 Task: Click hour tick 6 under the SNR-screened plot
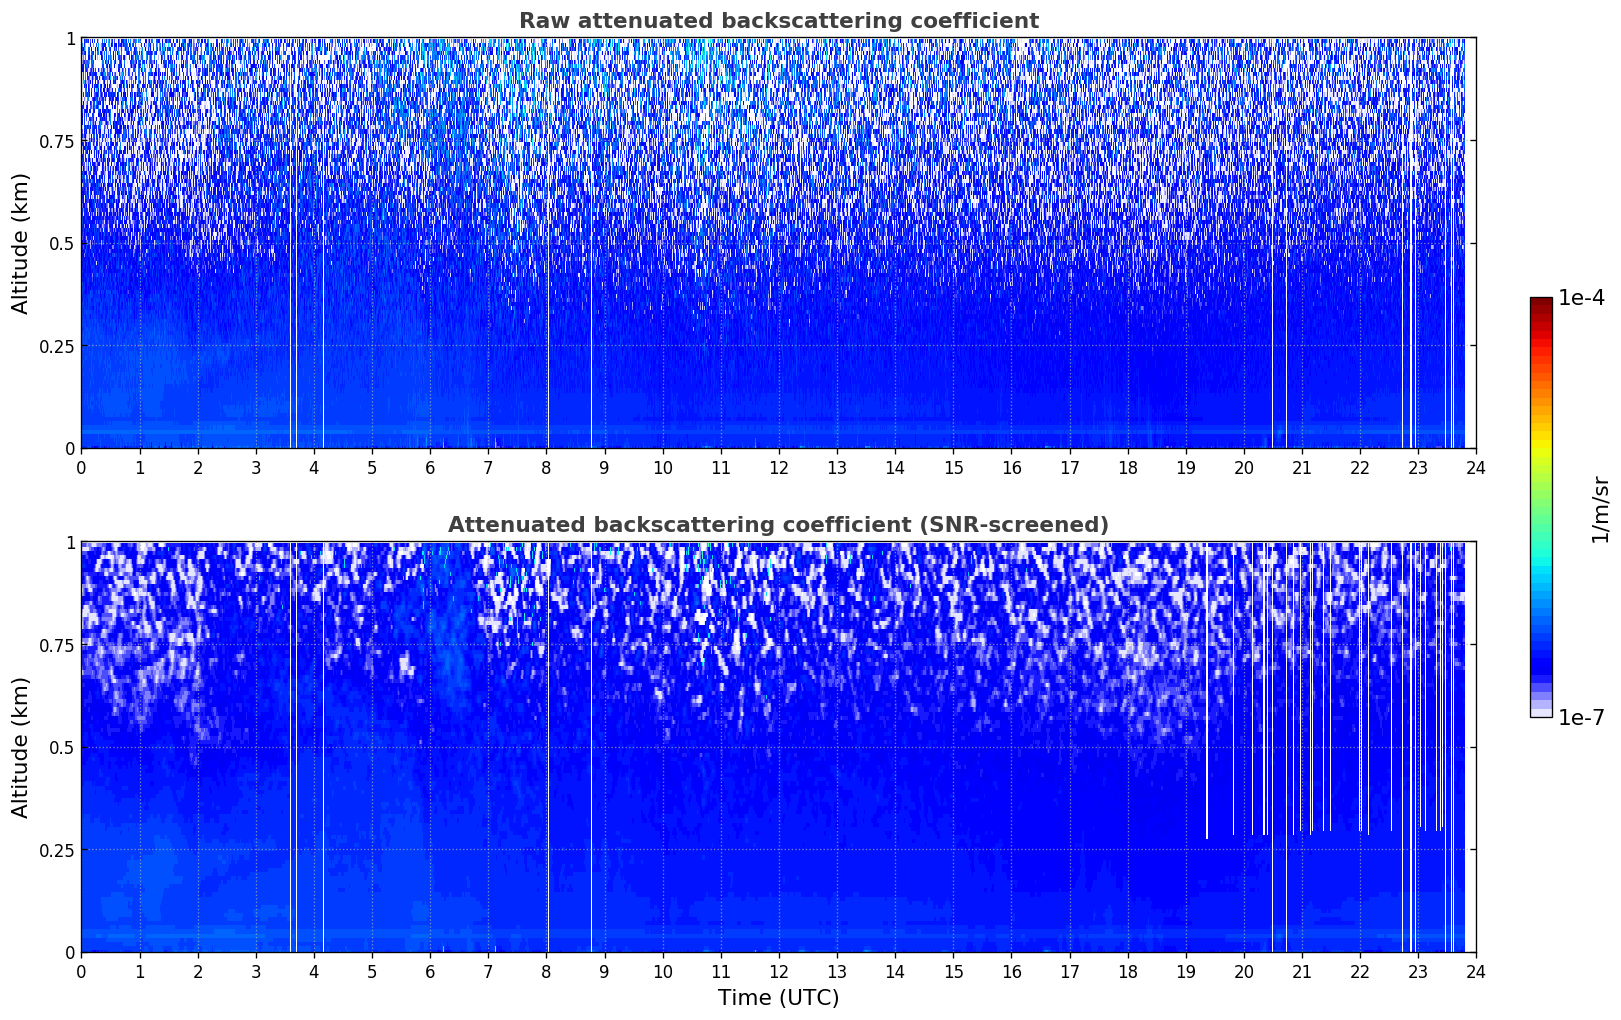point(430,971)
